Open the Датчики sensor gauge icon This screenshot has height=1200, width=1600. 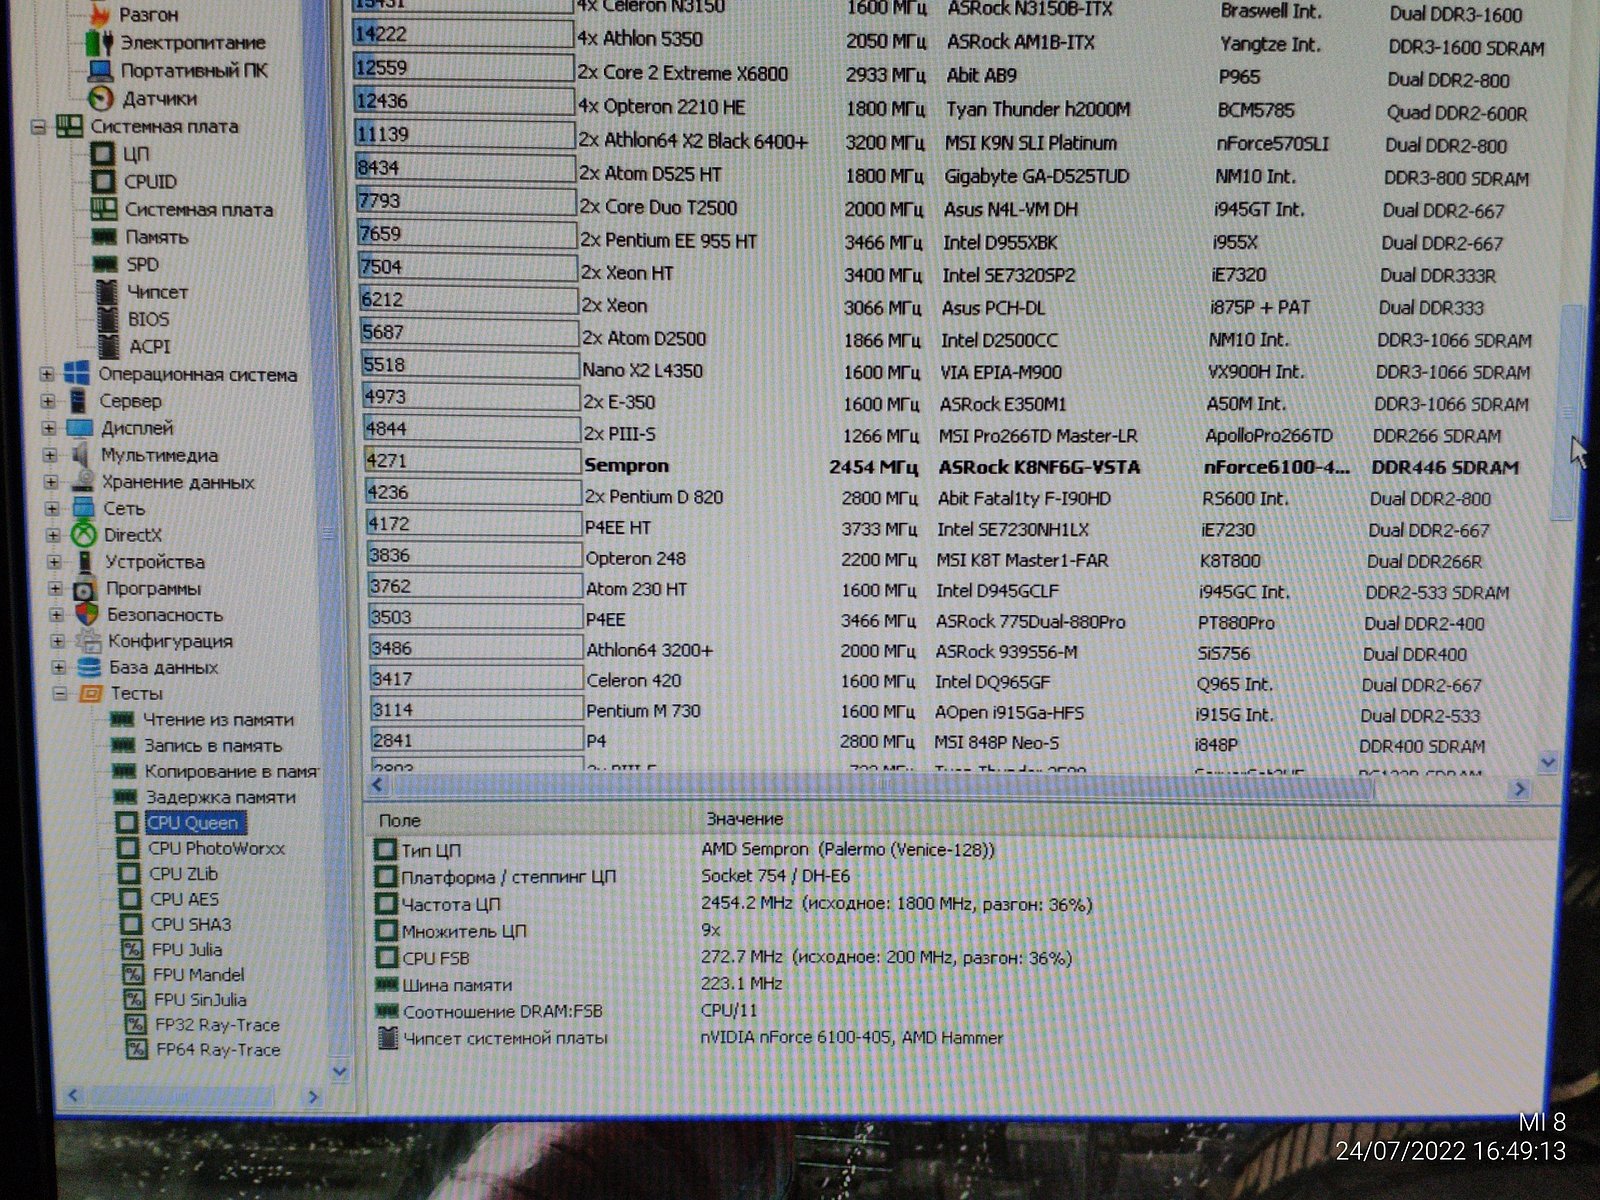click(101, 98)
